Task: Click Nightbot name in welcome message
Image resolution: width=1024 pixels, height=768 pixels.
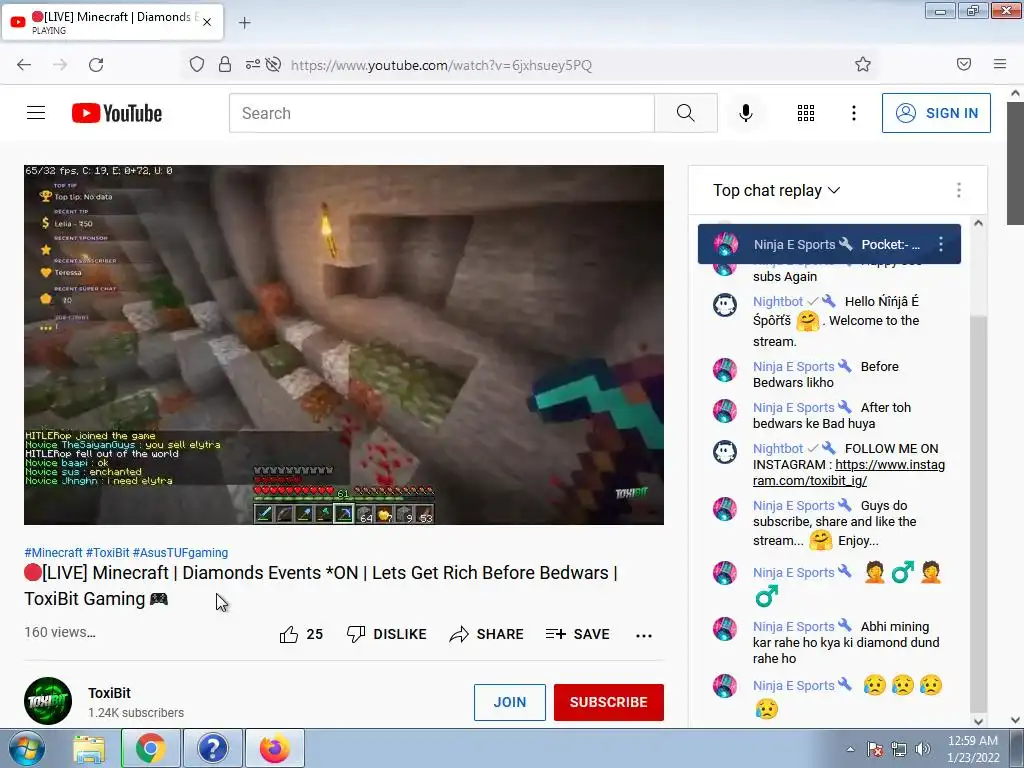Action: click(x=778, y=301)
